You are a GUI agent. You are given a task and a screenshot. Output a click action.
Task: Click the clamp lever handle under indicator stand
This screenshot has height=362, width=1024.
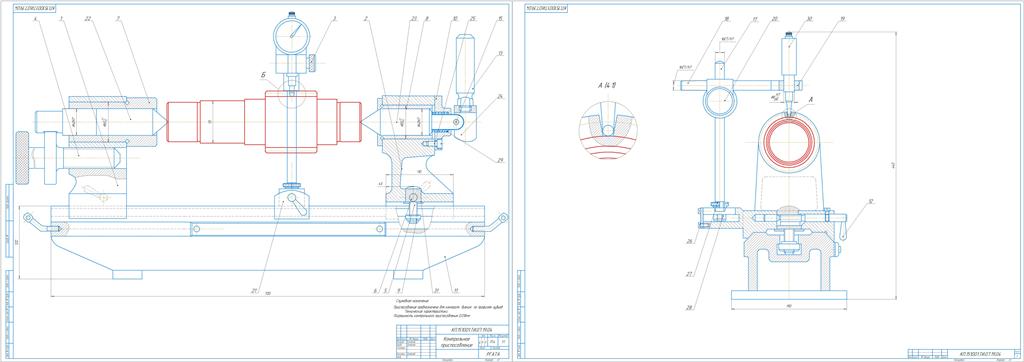pyautogui.click(x=298, y=206)
